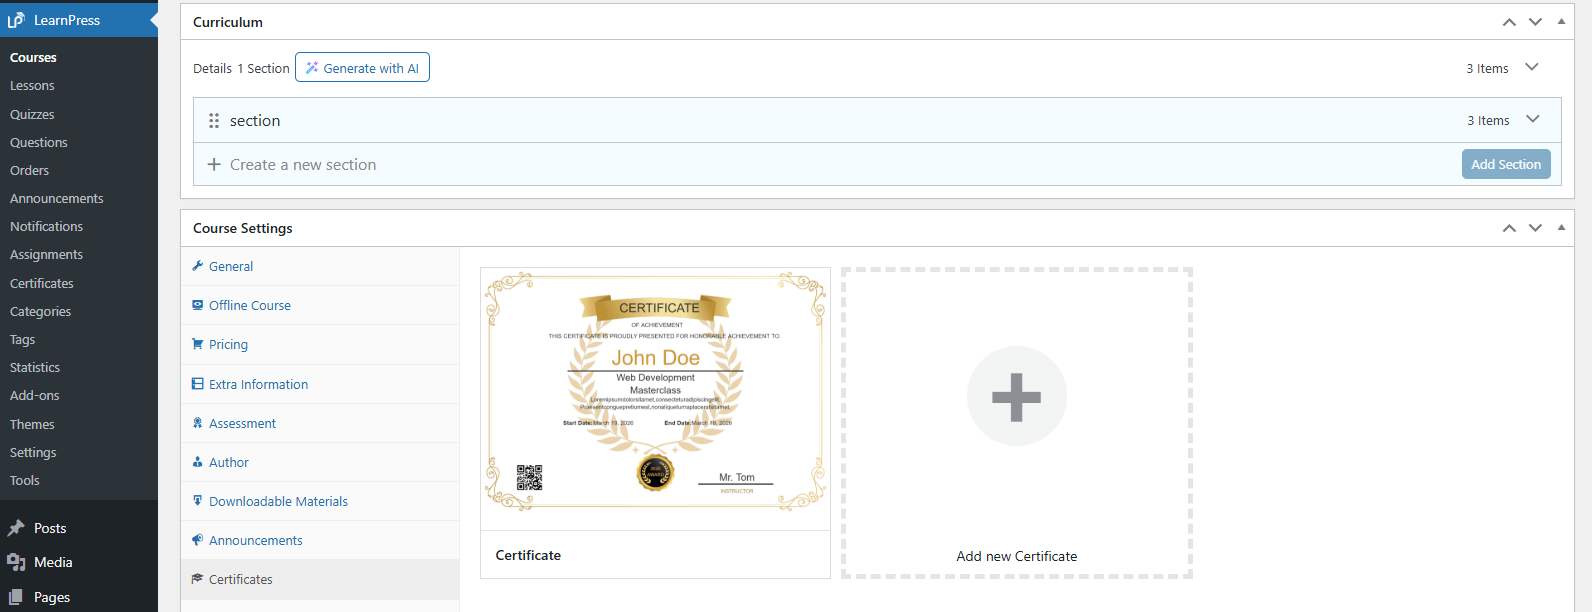Image resolution: width=1592 pixels, height=612 pixels.
Task: Open the General settings tab
Action: click(x=320, y=266)
